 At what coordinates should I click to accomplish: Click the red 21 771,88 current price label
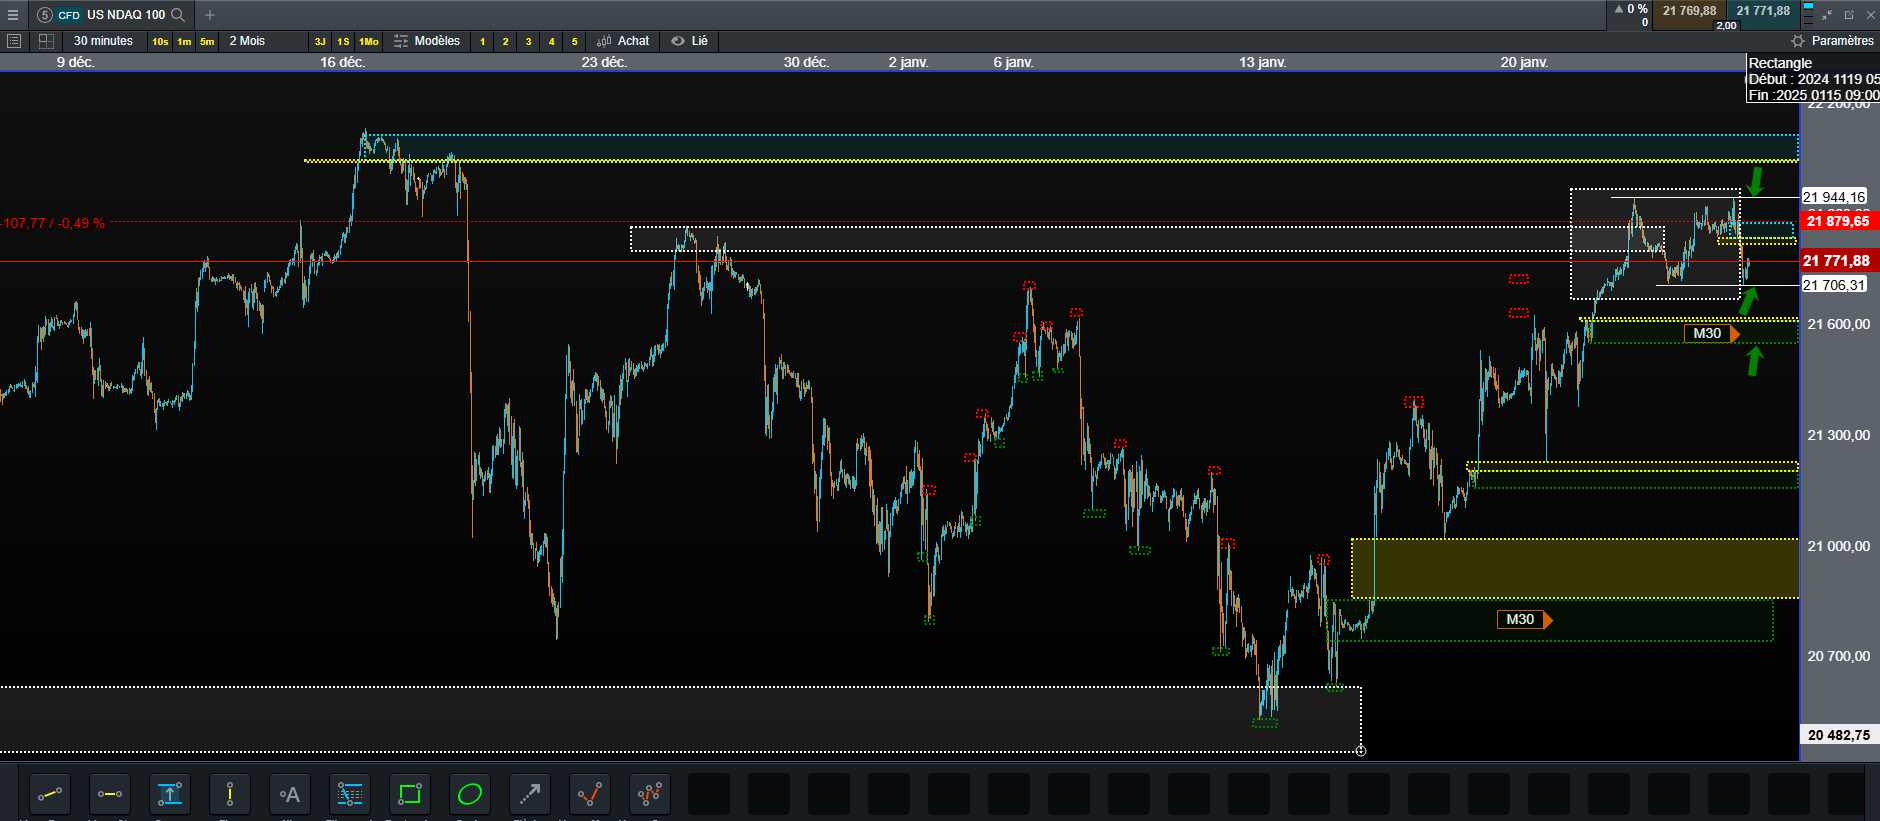point(1839,261)
